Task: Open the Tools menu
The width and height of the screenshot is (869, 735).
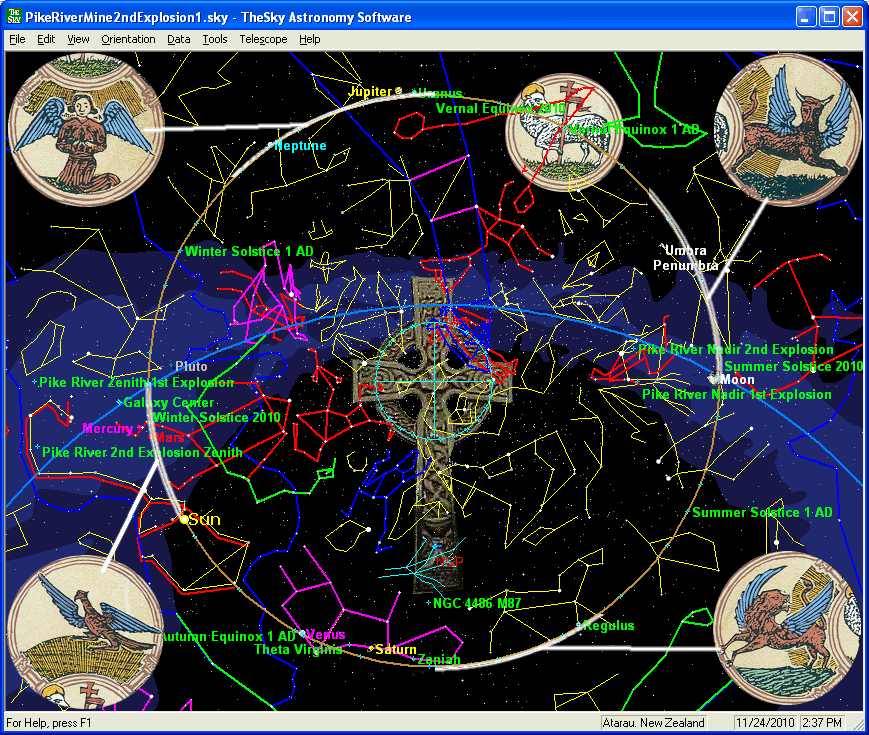Action: tap(214, 39)
